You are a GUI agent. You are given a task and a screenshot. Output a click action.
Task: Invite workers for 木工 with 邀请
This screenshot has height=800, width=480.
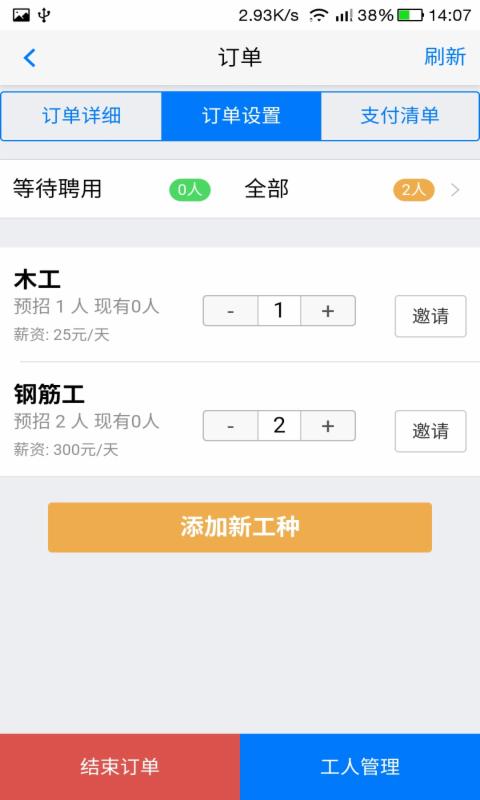click(431, 316)
